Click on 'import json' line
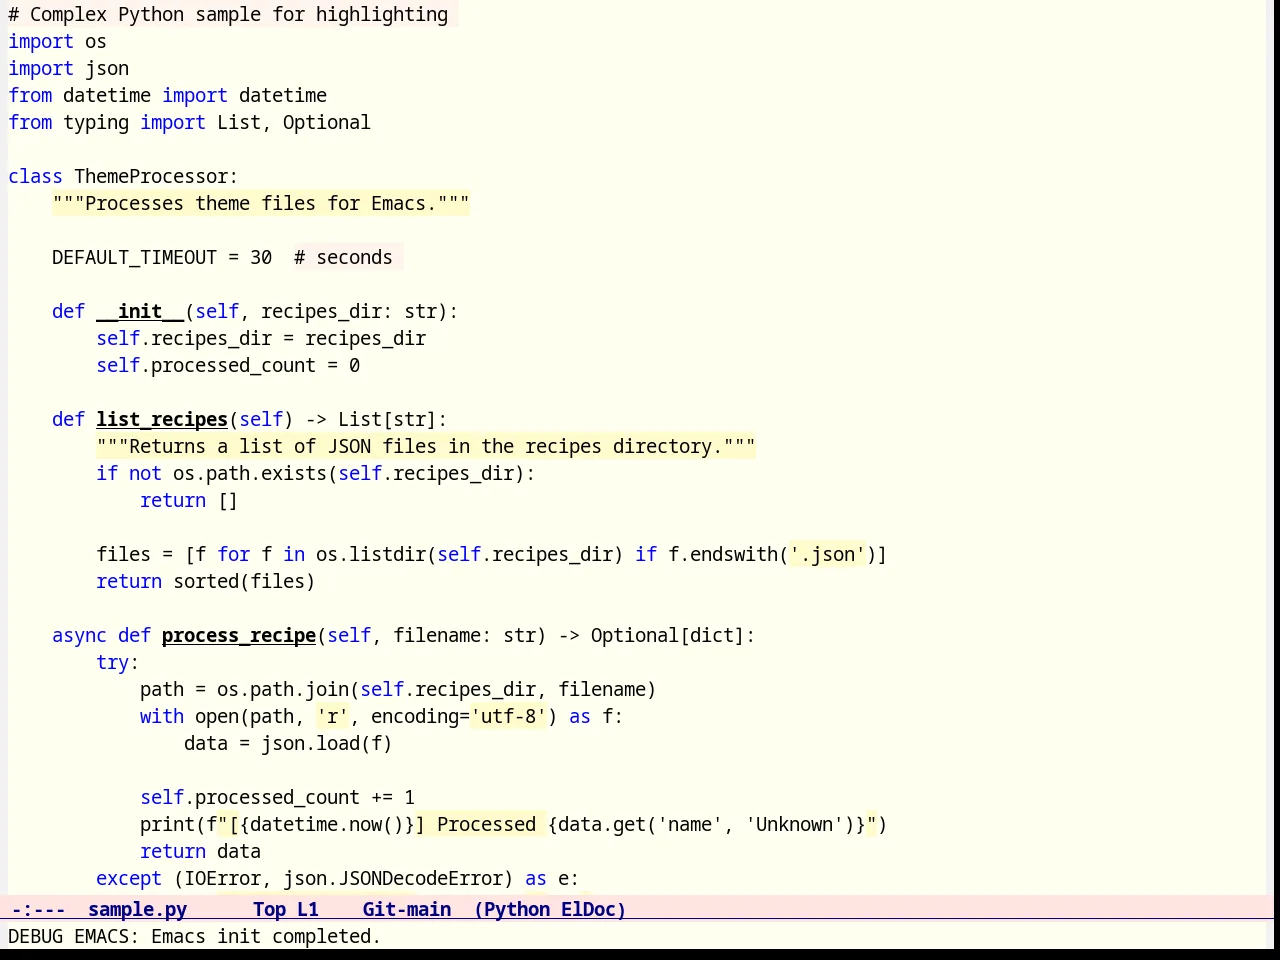Screen dimensions: 1280x960 (x=68, y=68)
